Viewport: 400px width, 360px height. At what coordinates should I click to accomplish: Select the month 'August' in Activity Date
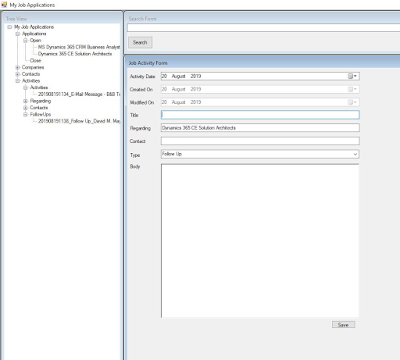tap(178, 76)
